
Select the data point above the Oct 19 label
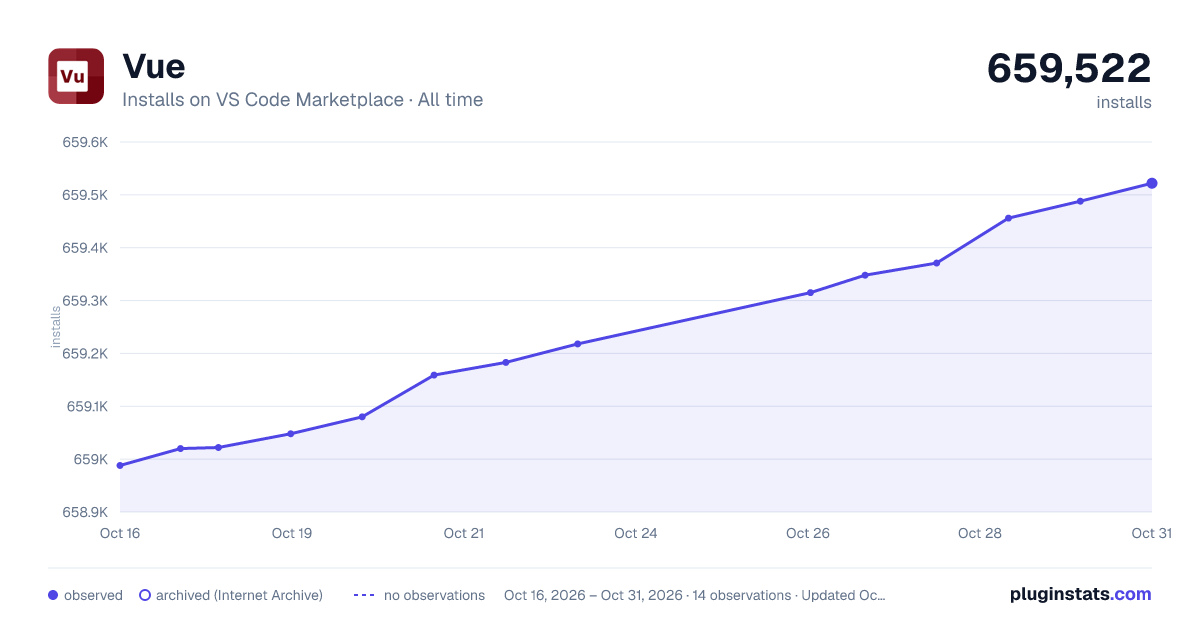[x=291, y=433]
